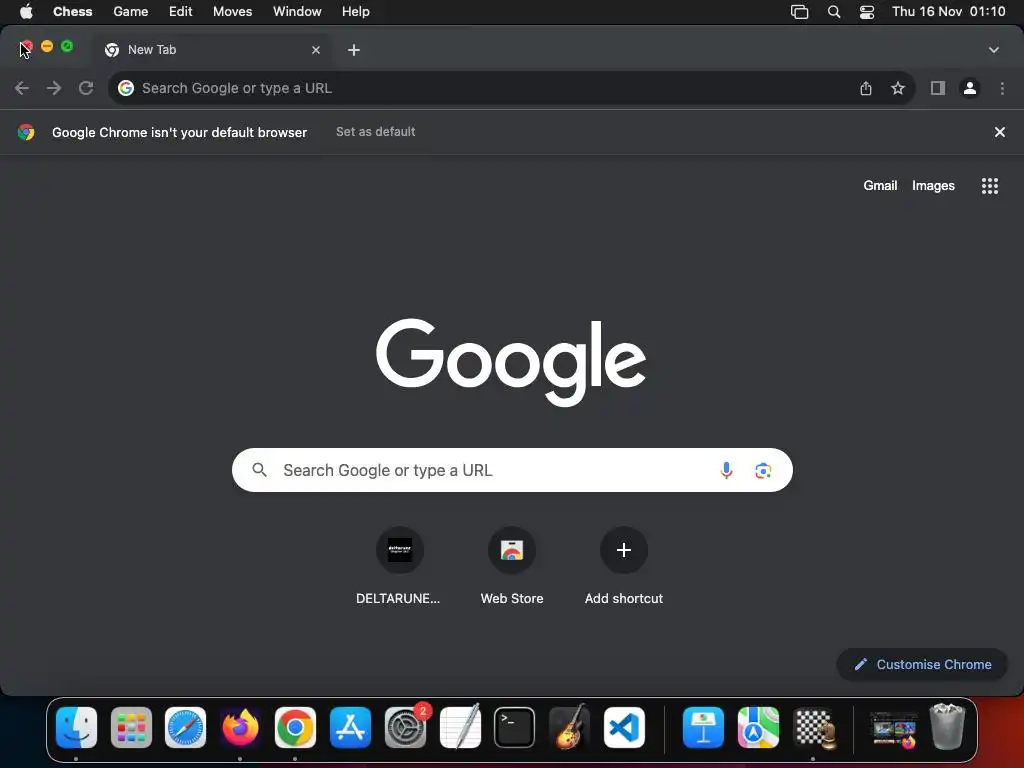This screenshot has height=768, width=1024.
Task: Click the share icon in address bar
Action: point(866,88)
